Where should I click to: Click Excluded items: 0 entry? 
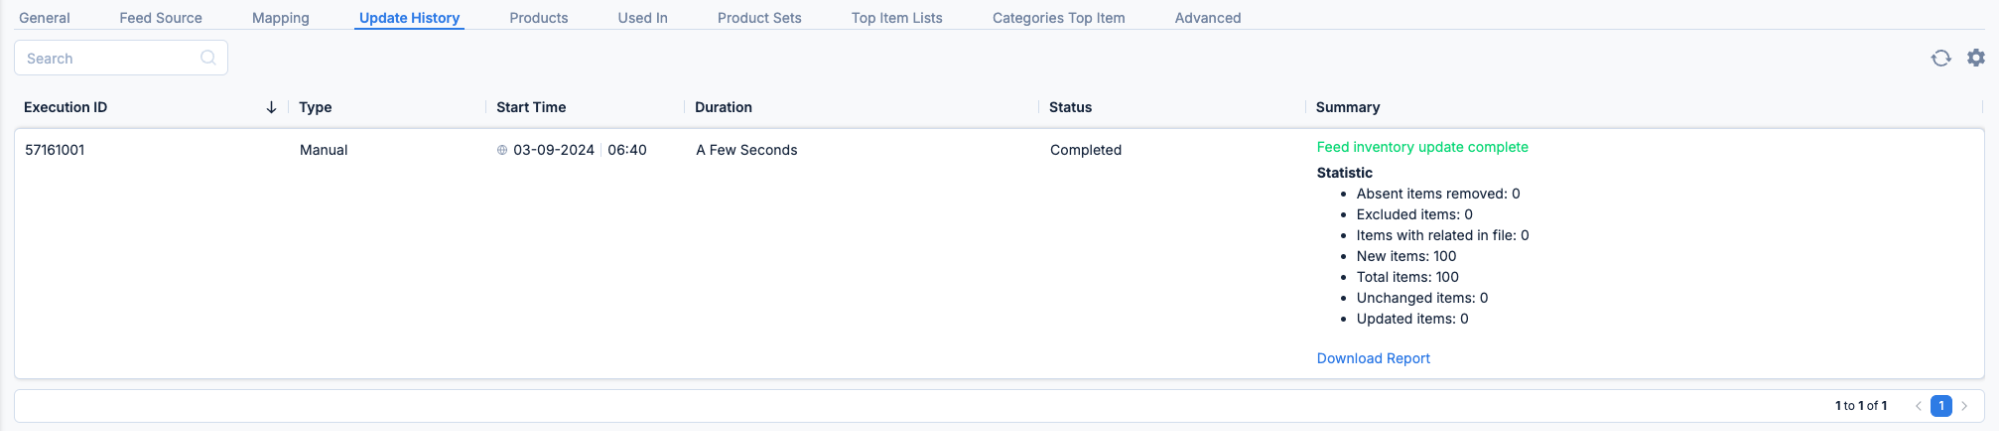pyautogui.click(x=1414, y=215)
